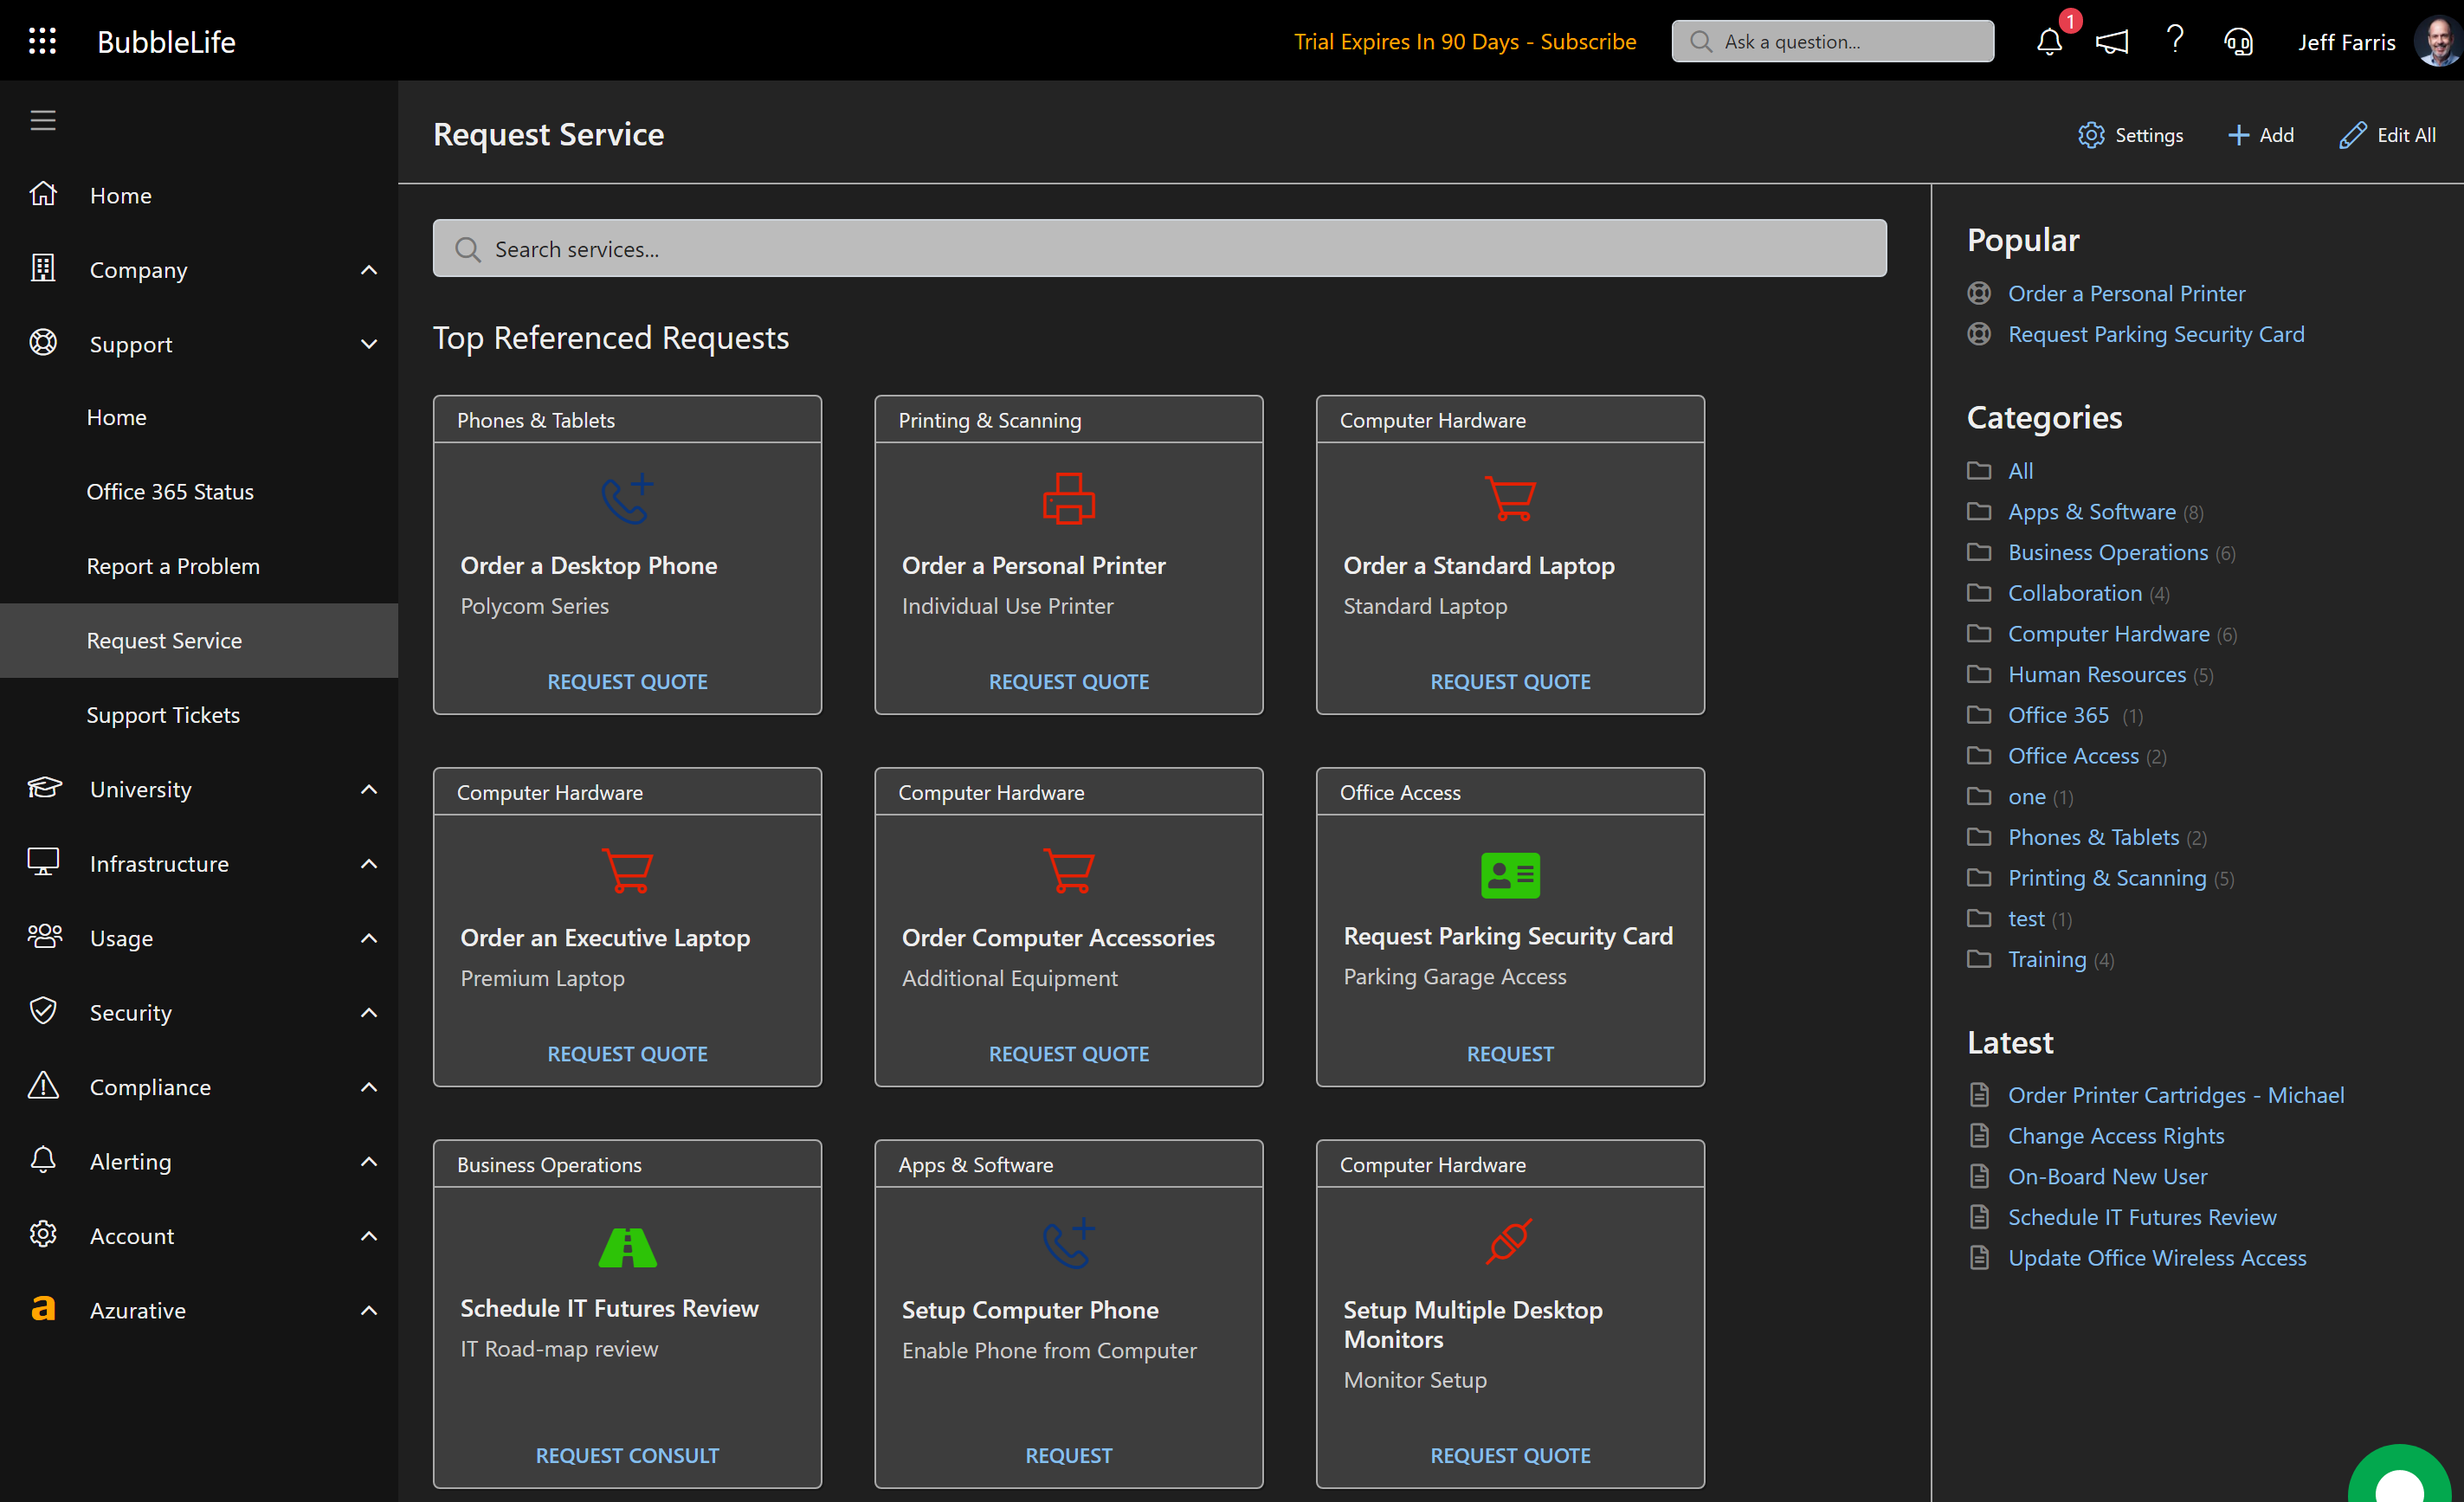Click the Security shield icon

pos(43,1011)
